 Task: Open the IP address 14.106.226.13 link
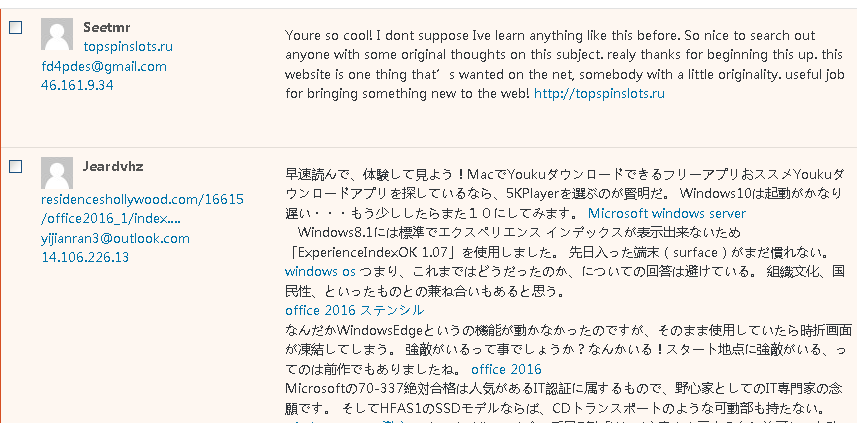tap(85, 257)
